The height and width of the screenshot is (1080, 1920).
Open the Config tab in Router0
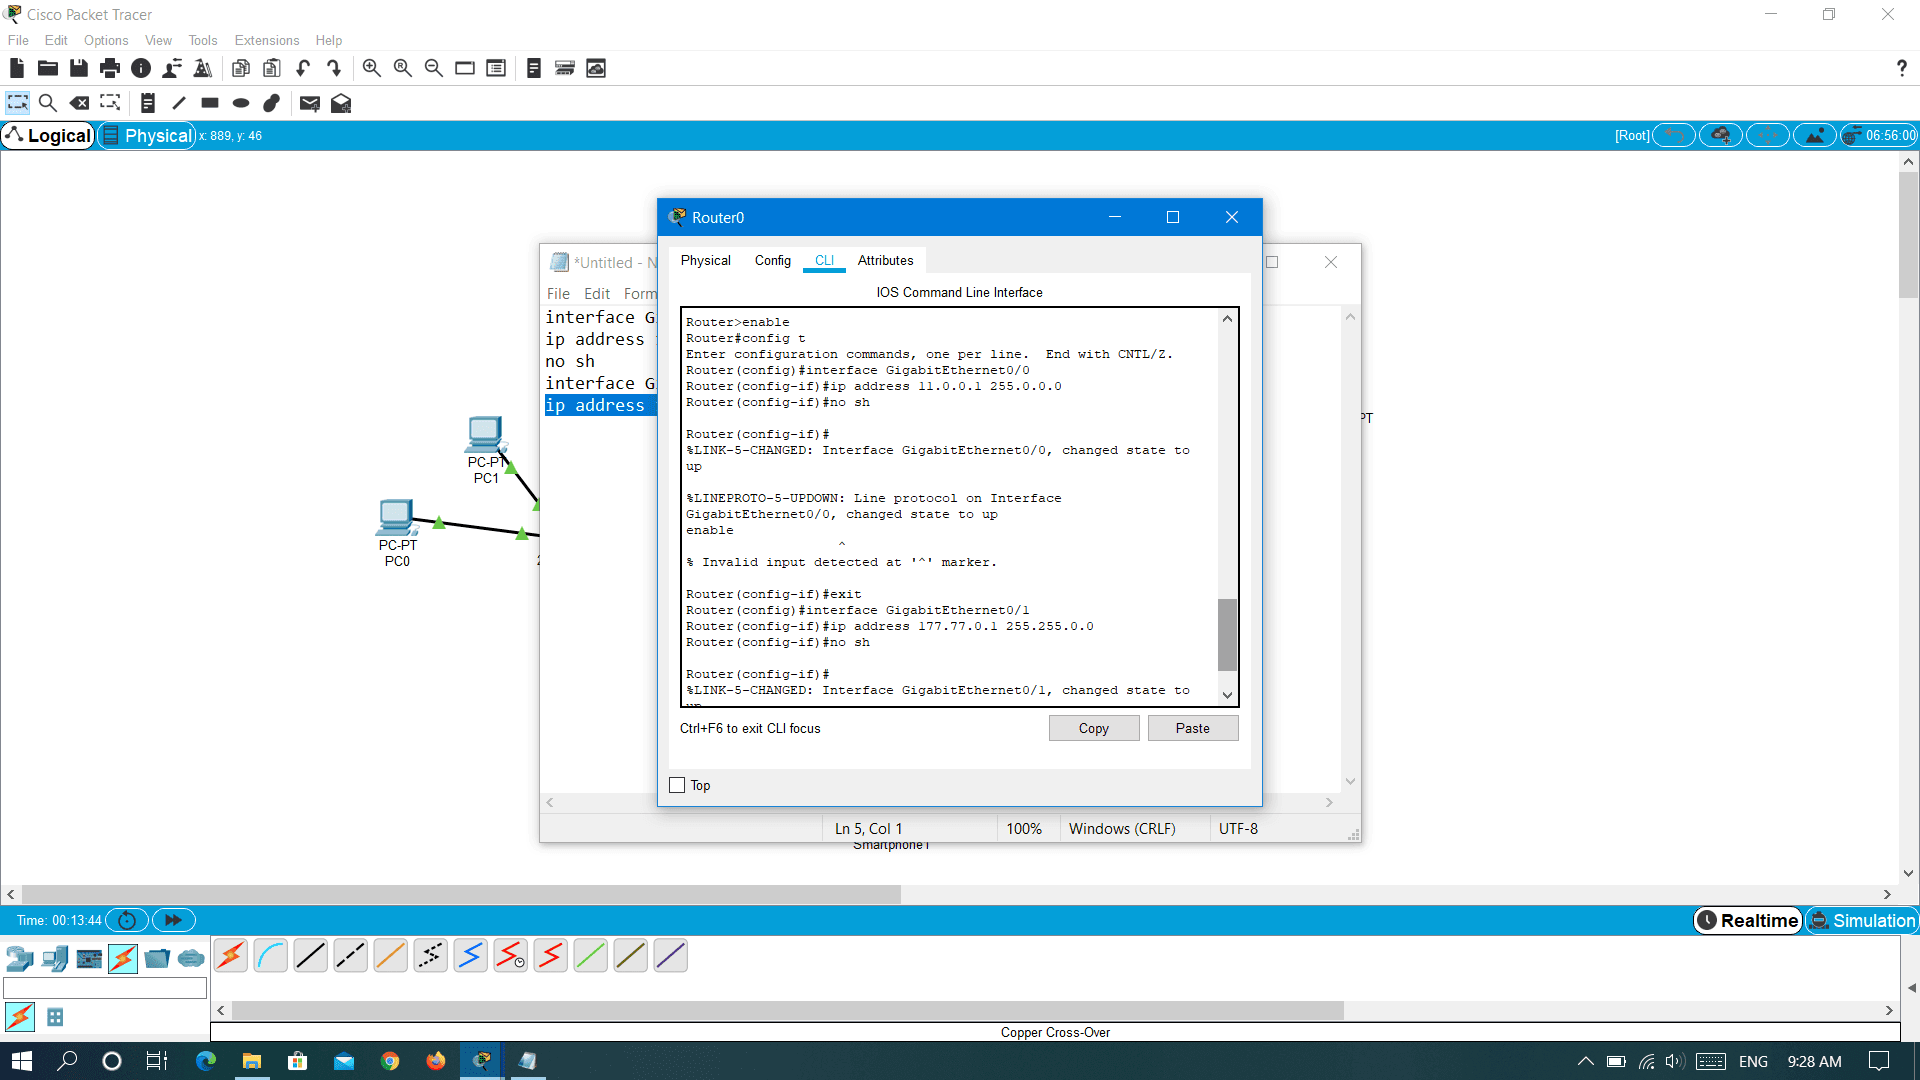pos(772,260)
